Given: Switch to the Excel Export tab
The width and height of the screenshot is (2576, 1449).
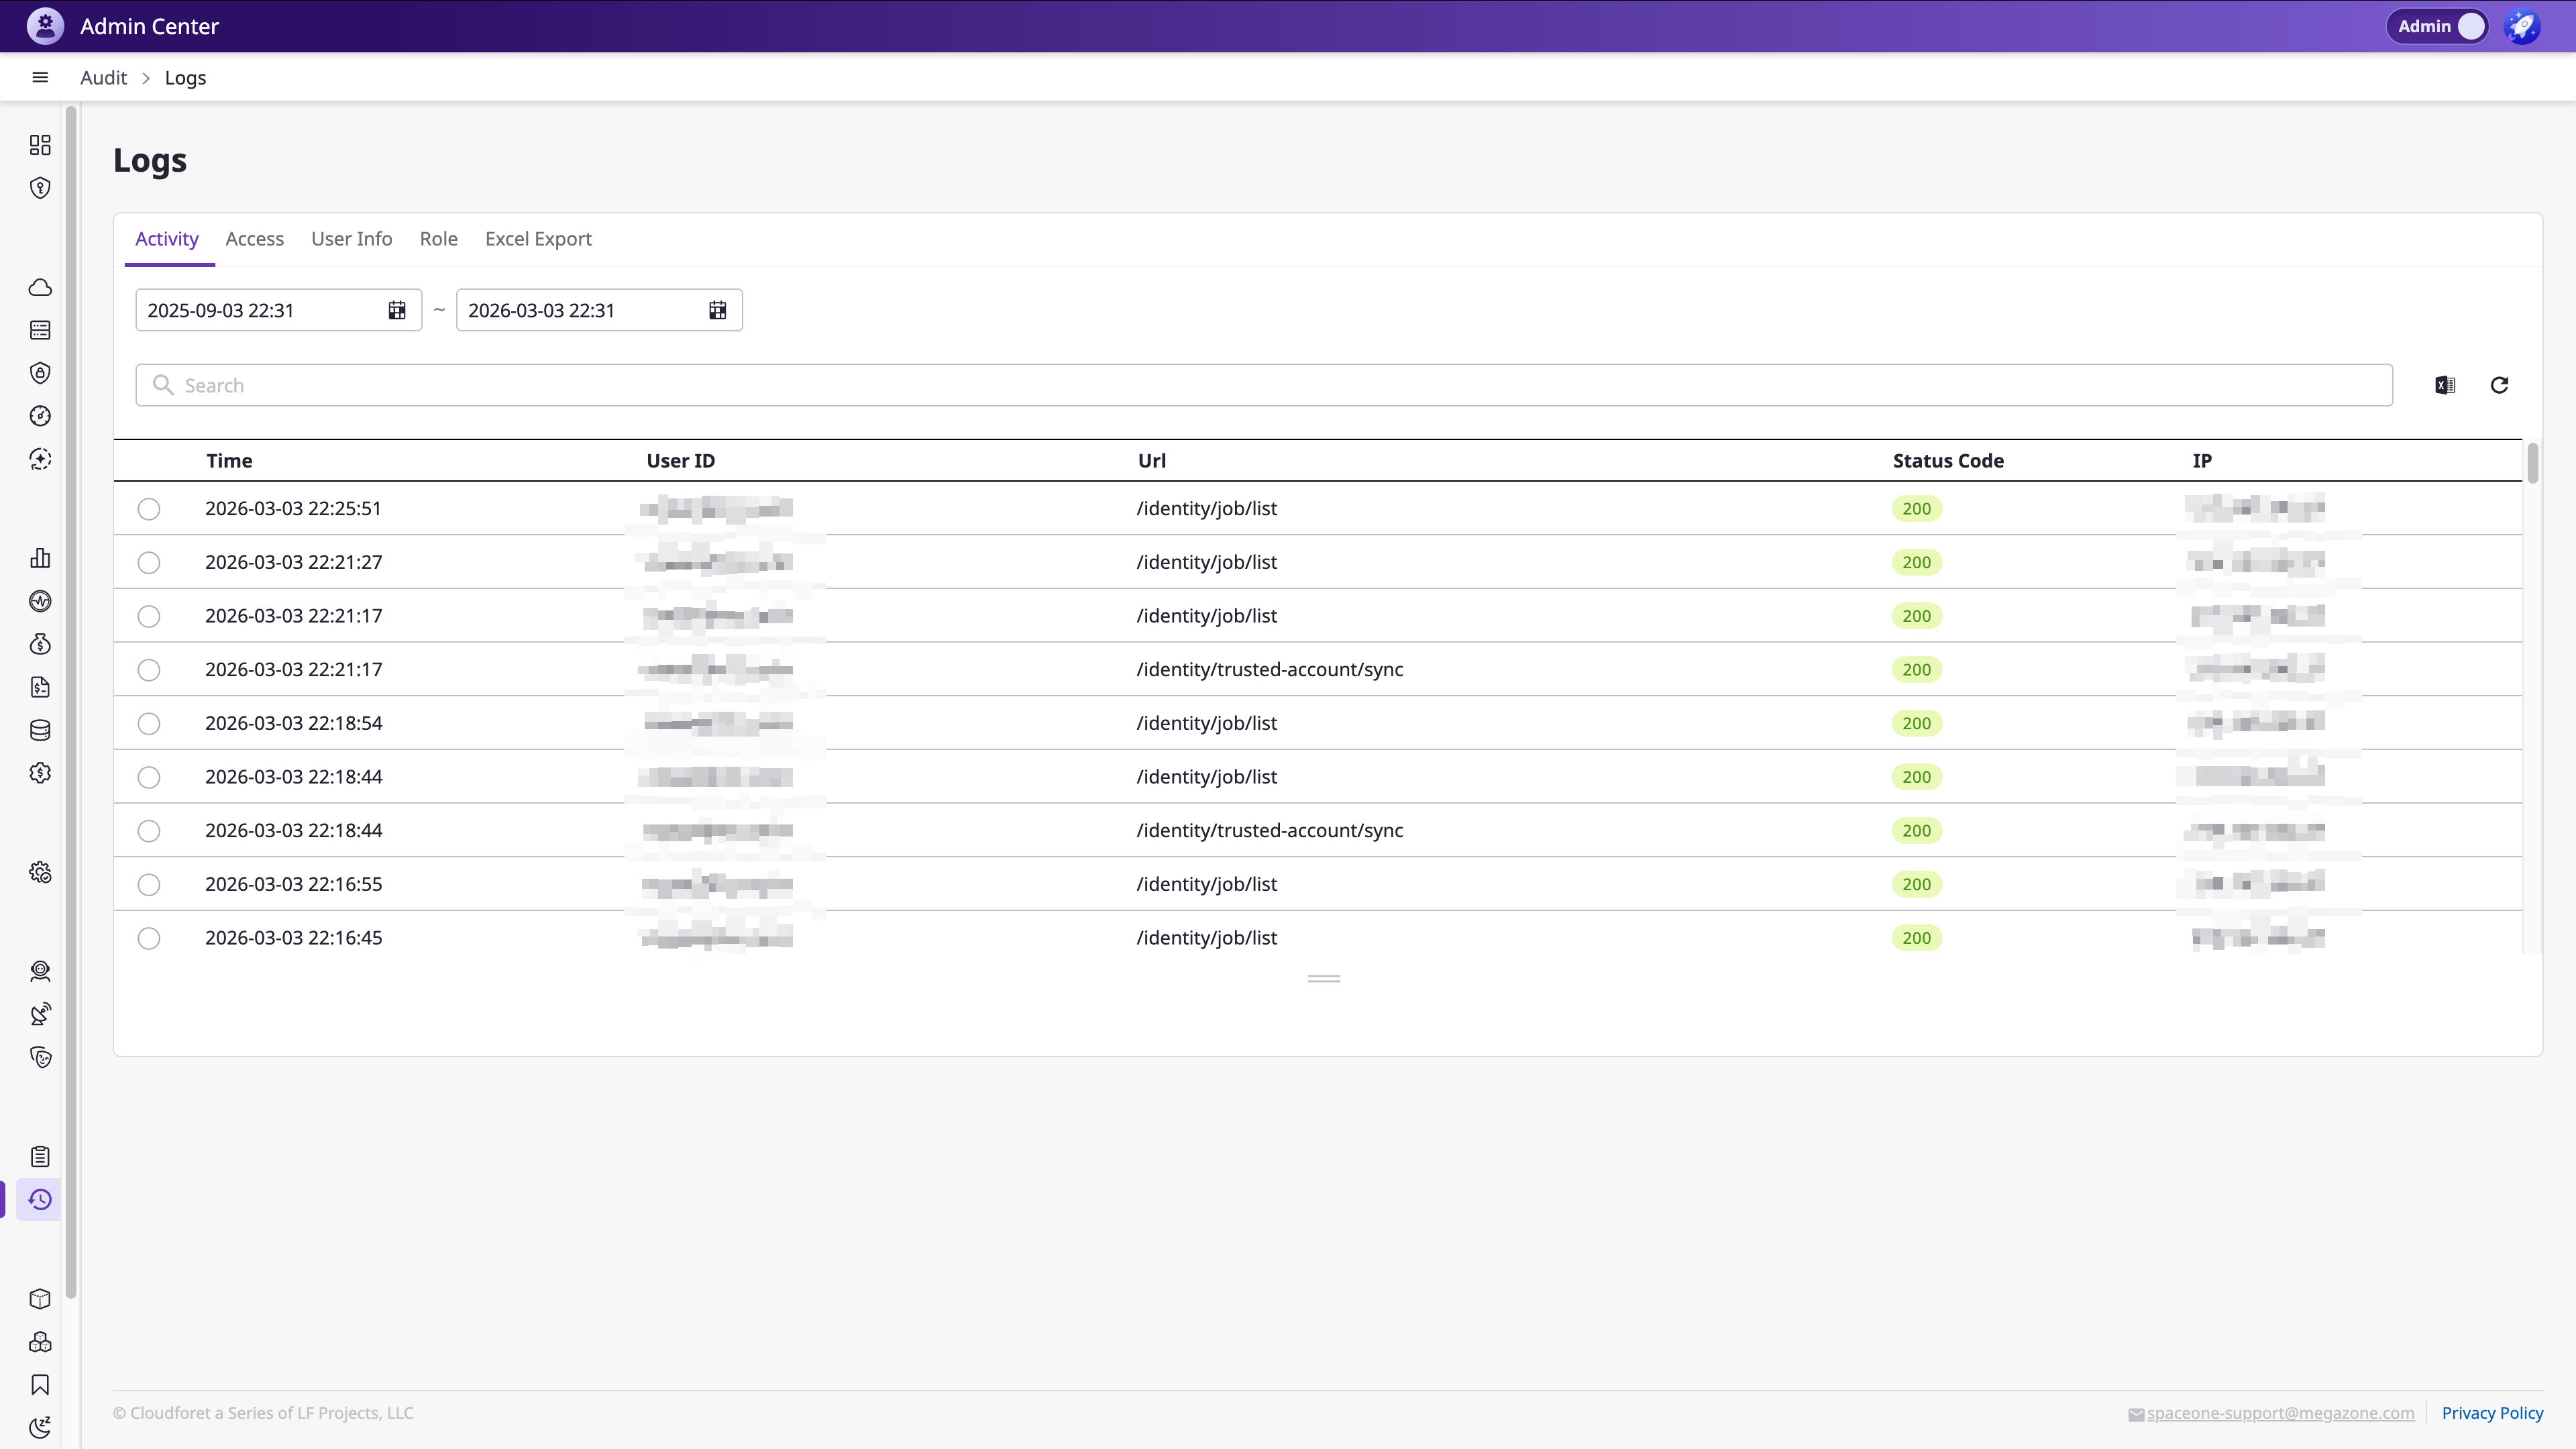Looking at the screenshot, I should point(538,239).
